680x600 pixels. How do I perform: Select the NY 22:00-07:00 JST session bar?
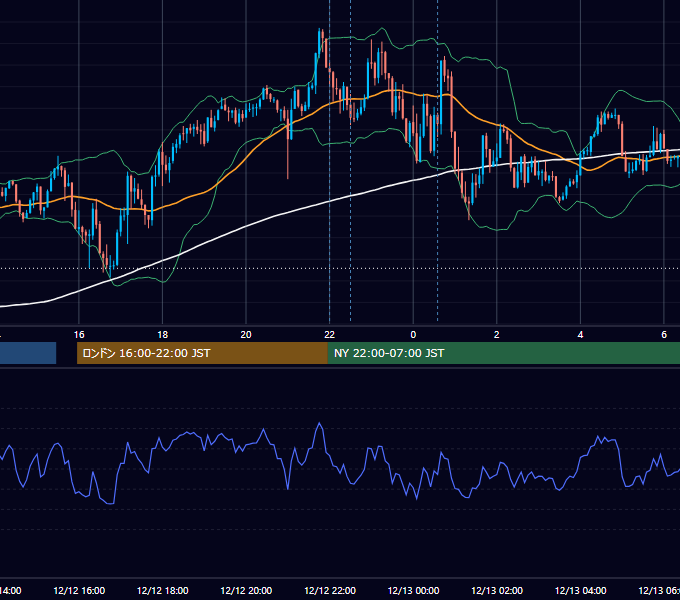tap(504, 353)
